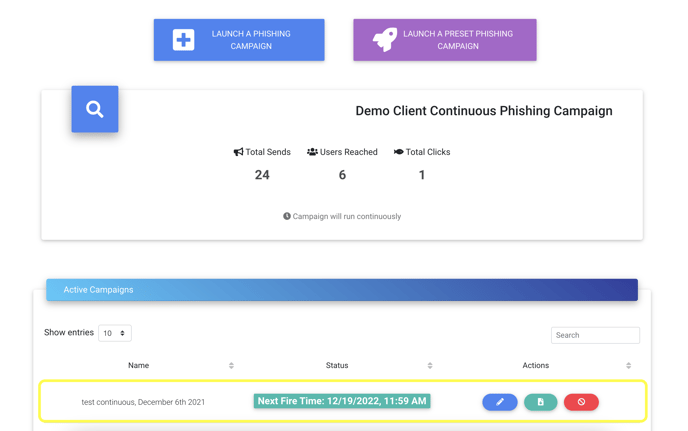The width and height of the screenshot is (688, 431).
Task: Click the Name column header
Action: 138,365
